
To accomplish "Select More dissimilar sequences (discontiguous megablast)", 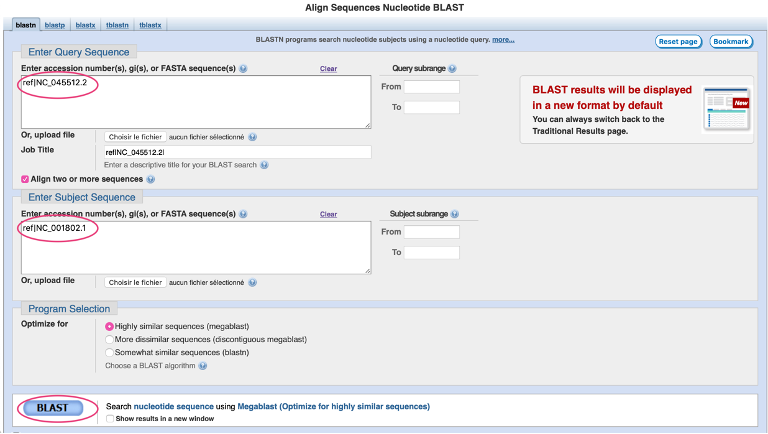I will [x=109, y=339].
